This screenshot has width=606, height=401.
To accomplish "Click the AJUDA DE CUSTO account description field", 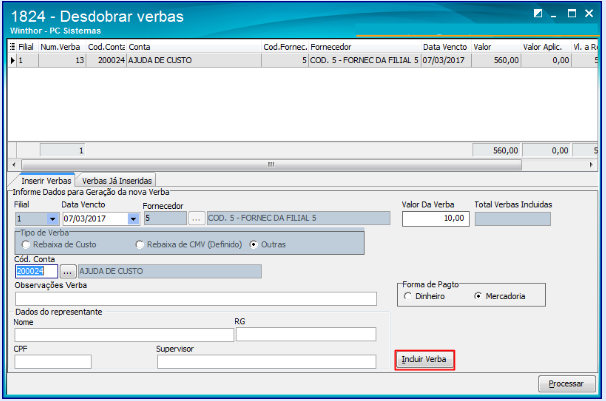I will pyautogui.click(x=170, y=271).
